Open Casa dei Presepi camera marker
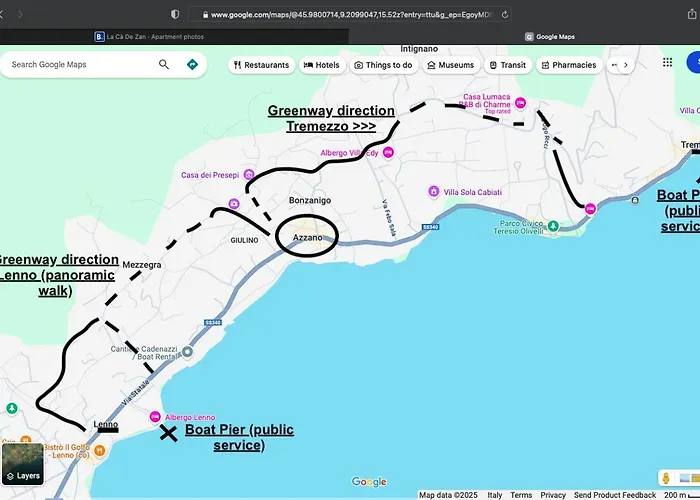Screen dimensions: 700x500 (233, 203)
